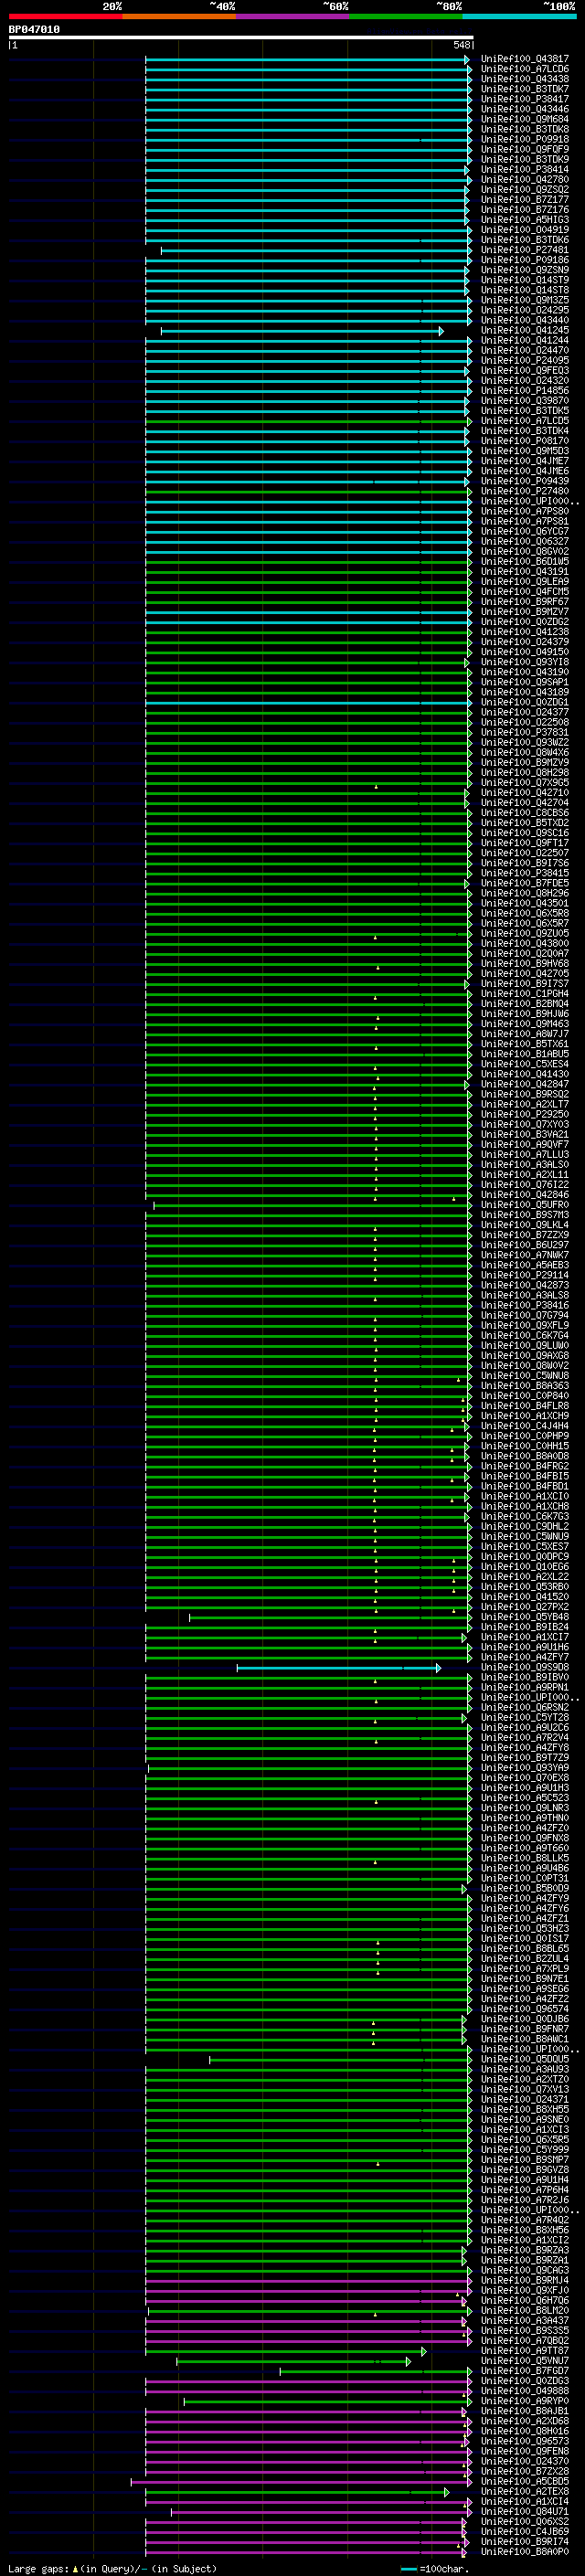Image resolution: width=585 pixels, height=2576 pixels.
Task: Select hit UniRef100_Q41520
Action: (524, 1597)
